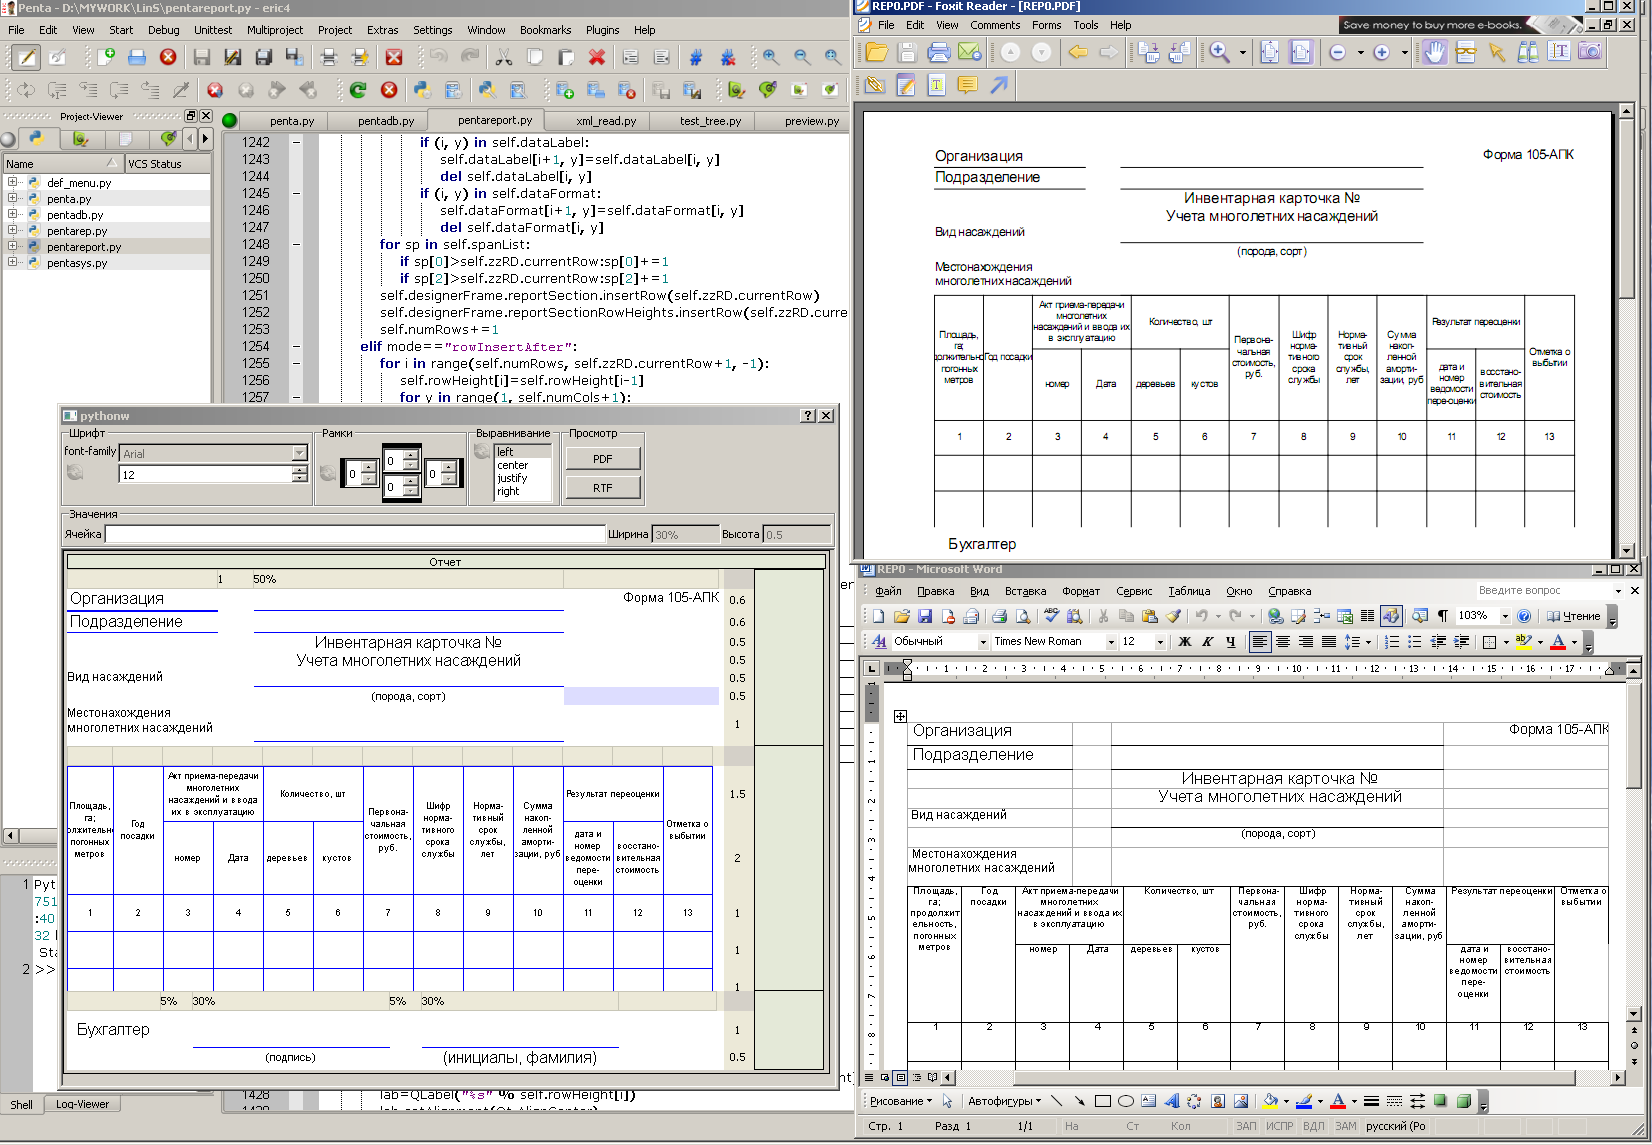
Task: Click the zoom-in magnifier icon in eric4
Action: (770, 57)
